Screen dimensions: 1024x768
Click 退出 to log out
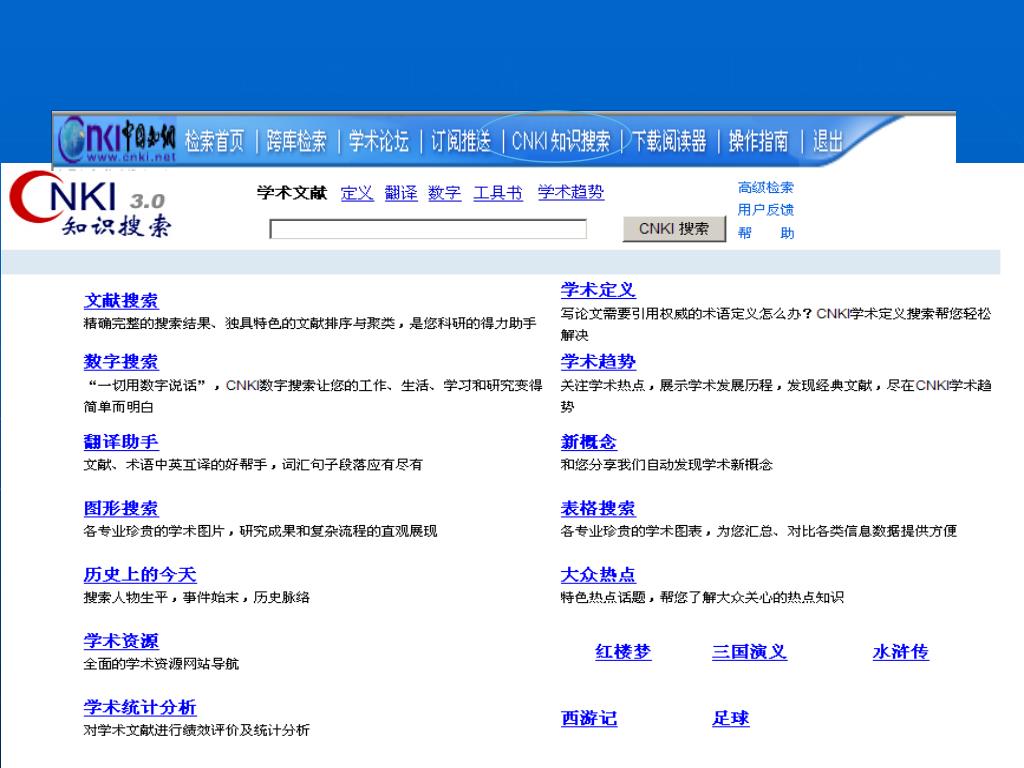[827, 140]
